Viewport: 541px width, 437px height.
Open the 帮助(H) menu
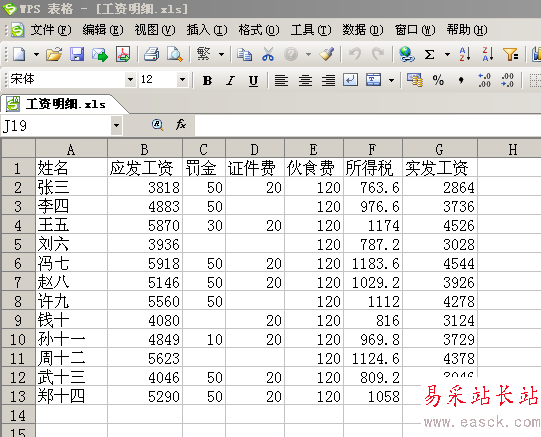pos(467,30)
